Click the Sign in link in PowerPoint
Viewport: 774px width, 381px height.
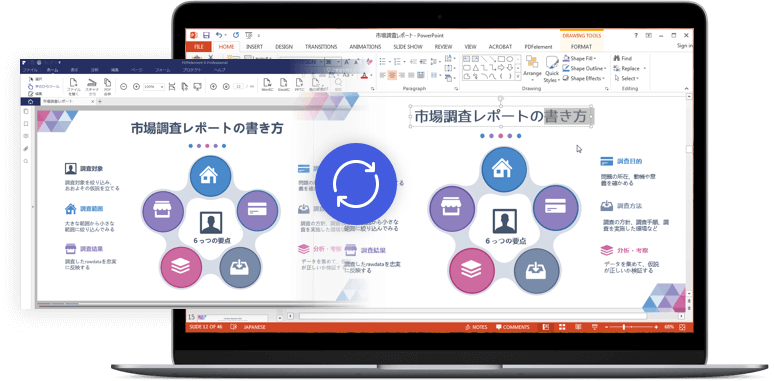[x=685, y=46]
